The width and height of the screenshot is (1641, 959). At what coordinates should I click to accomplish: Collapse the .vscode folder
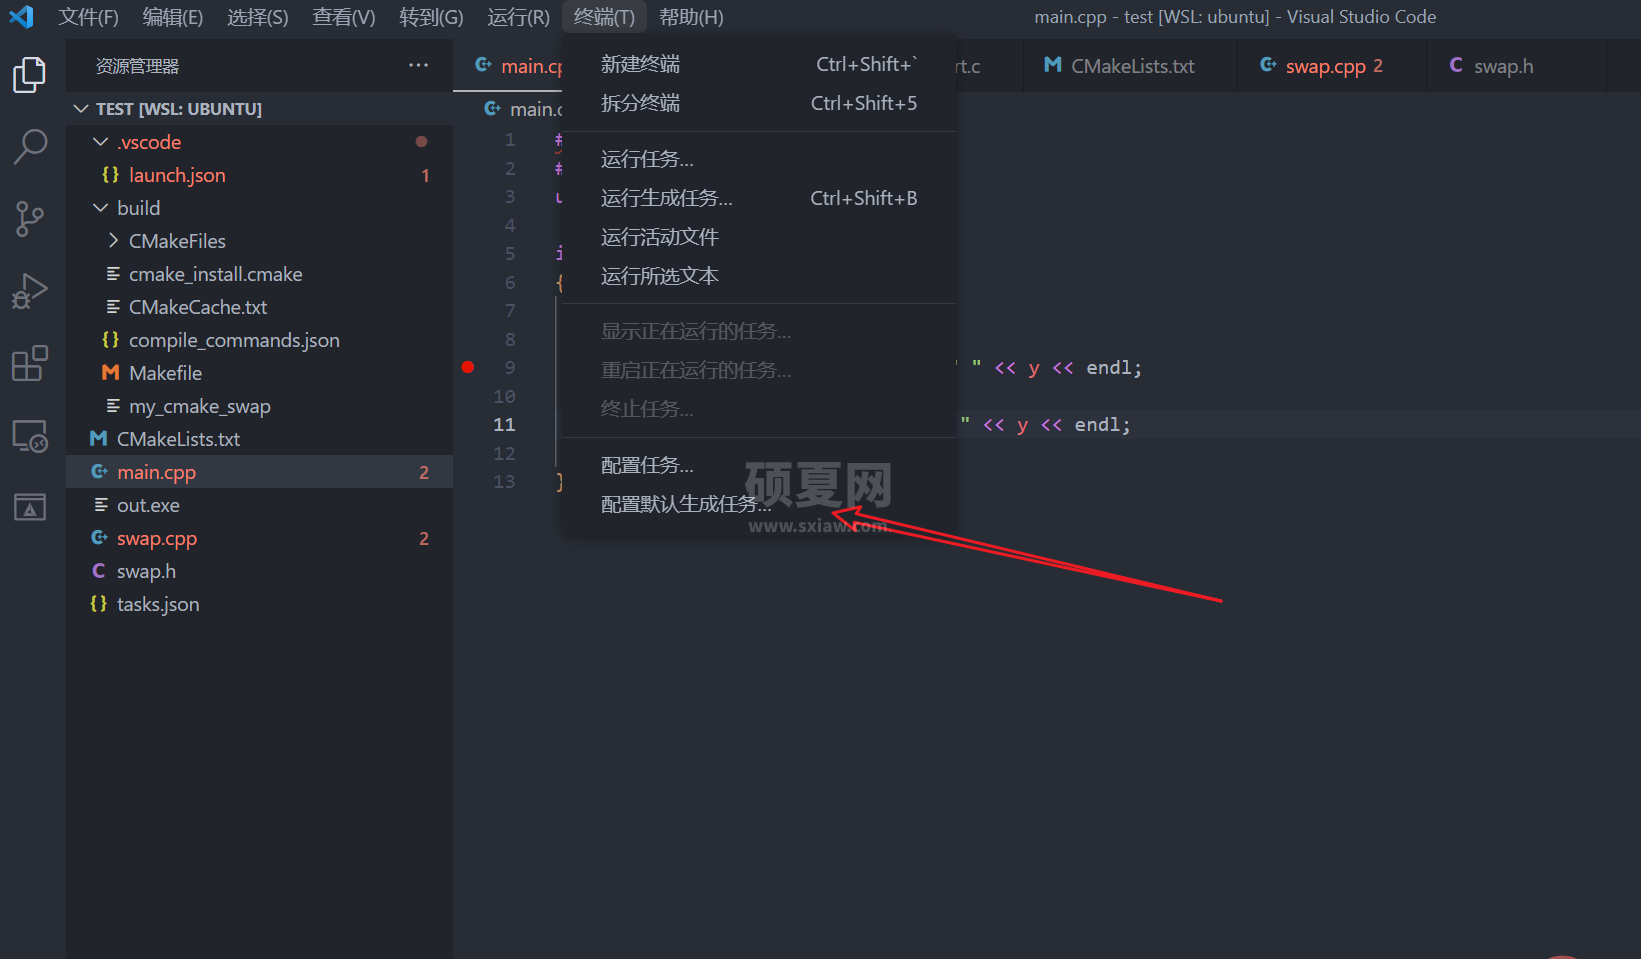click(100, 142)
